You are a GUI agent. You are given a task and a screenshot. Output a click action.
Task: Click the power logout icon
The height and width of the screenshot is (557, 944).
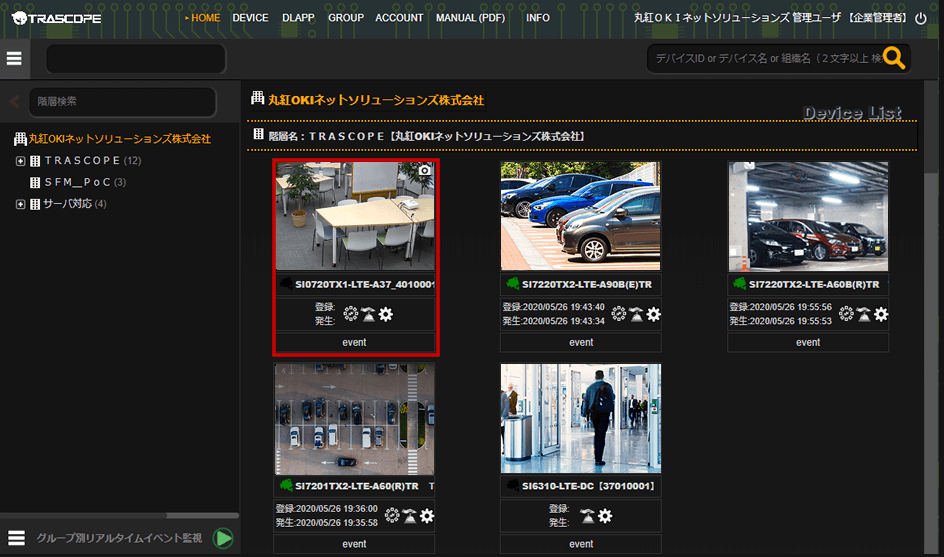pos(921,18)
